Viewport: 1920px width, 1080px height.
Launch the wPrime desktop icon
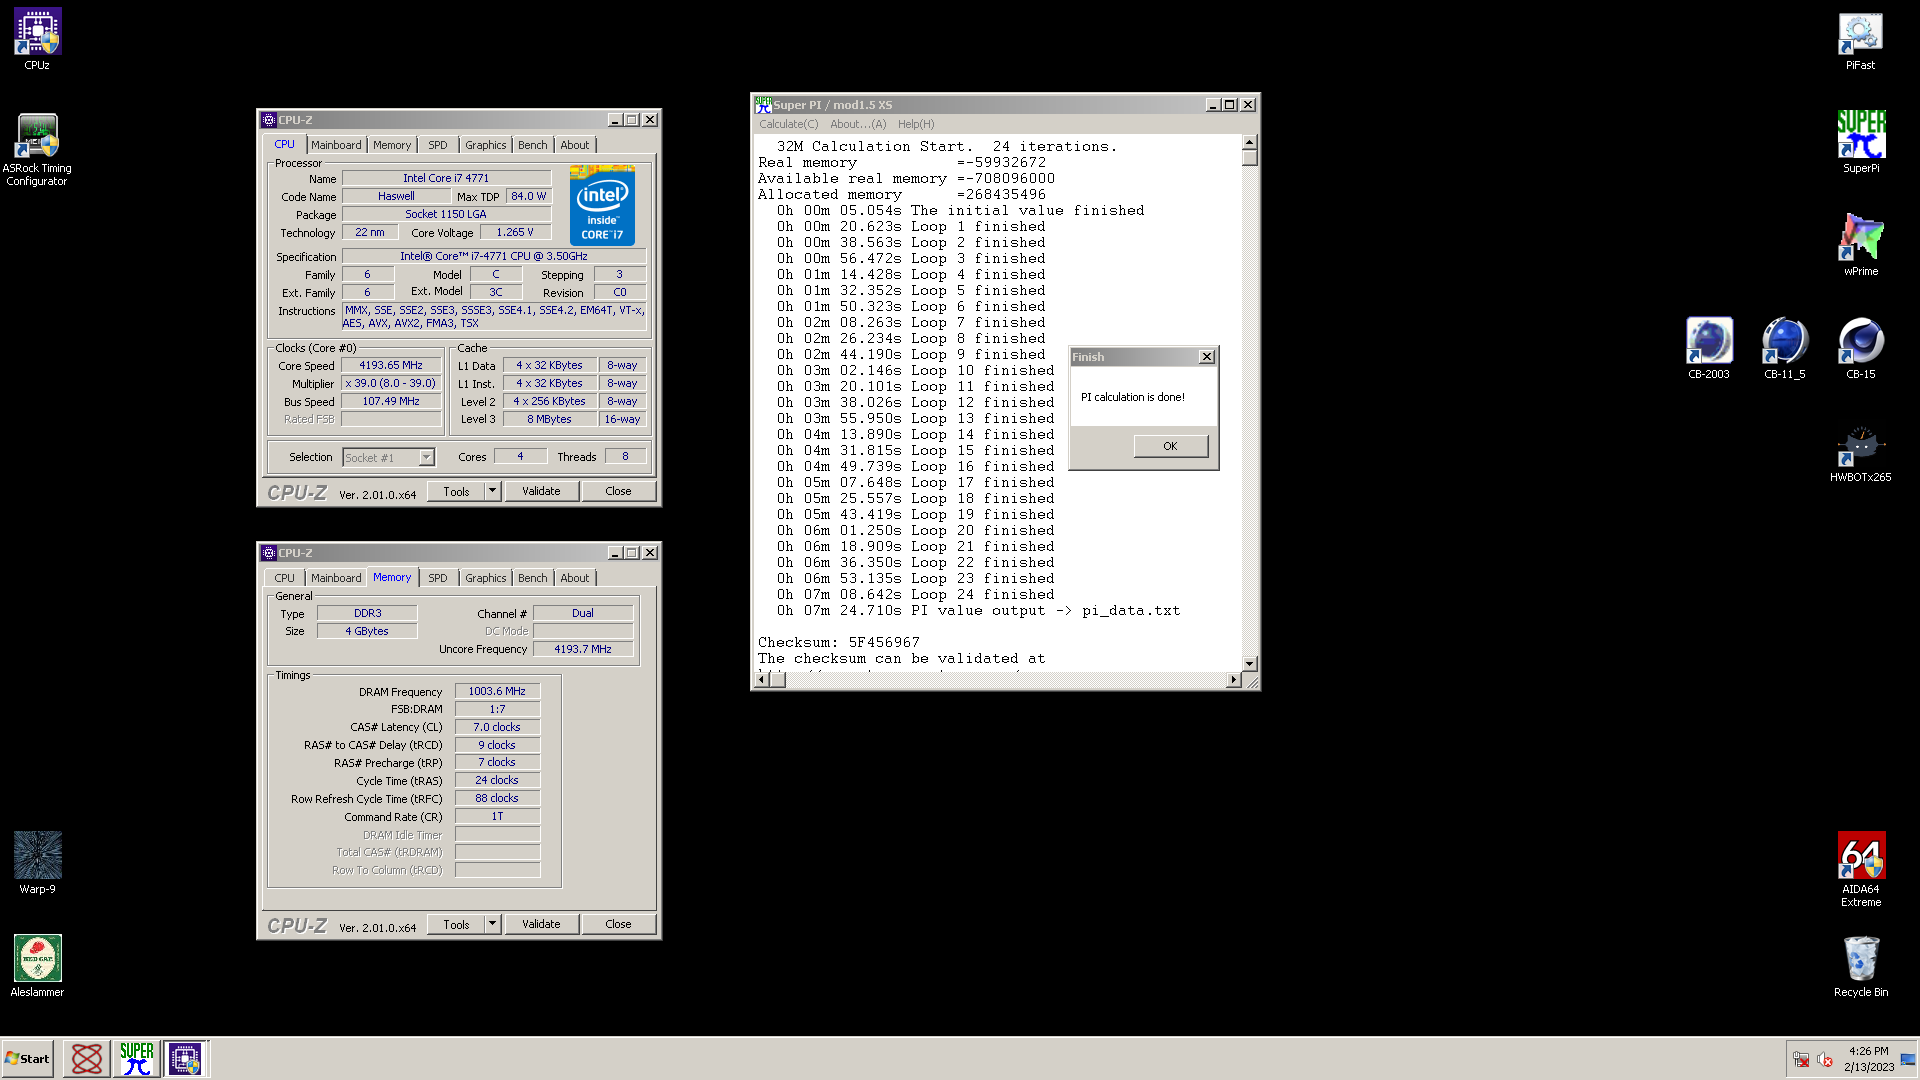[x=1860, y=245]
